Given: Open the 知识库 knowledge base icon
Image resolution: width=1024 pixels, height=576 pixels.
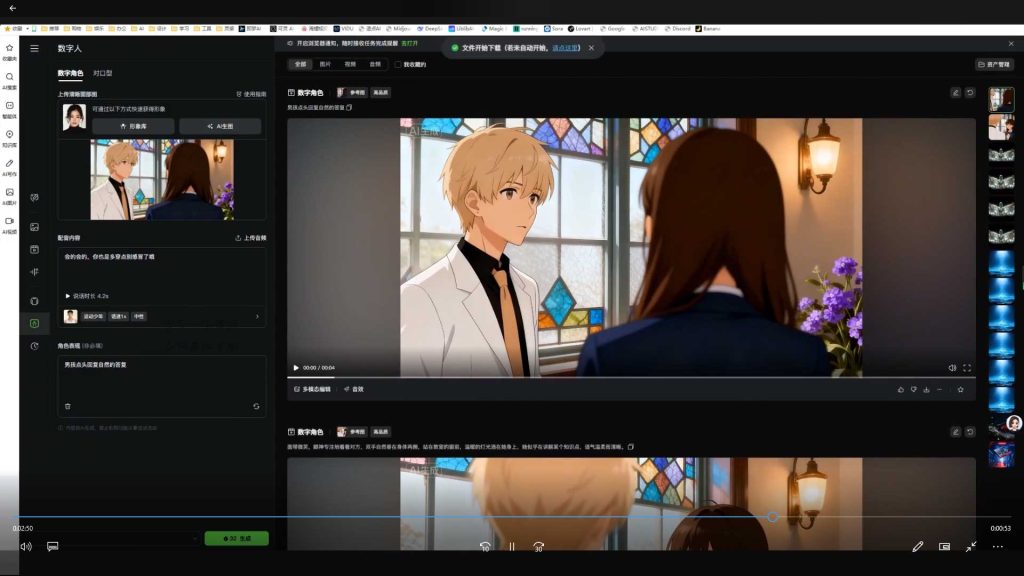Looking at the screenshot, I should click(x=9, y=137).
